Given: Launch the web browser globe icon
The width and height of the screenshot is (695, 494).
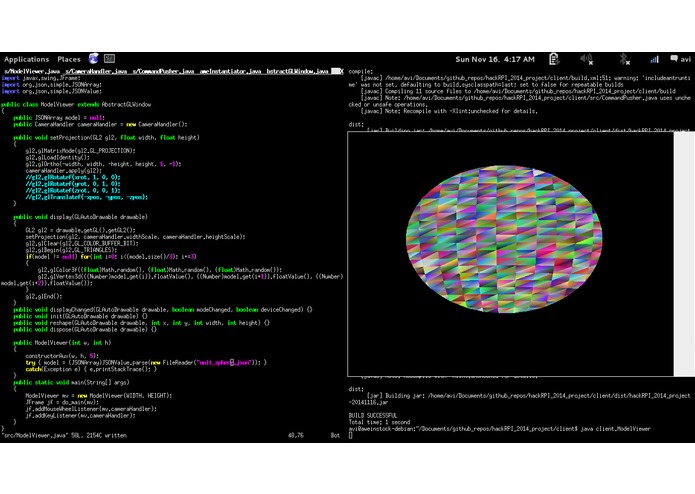Looking at the screenshot, I should pos(94,58).
